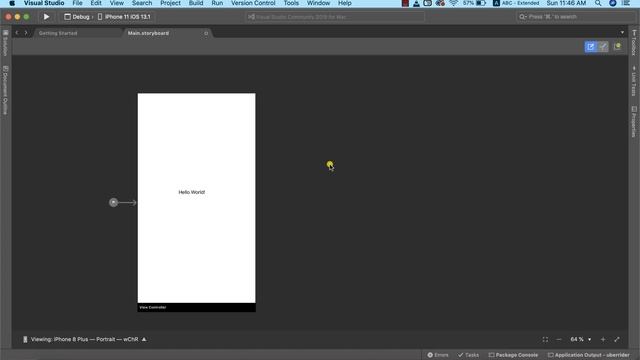Select the Hello World! label on canvas
The height and width of the screenshot is (360, 640).
point(191,192)
